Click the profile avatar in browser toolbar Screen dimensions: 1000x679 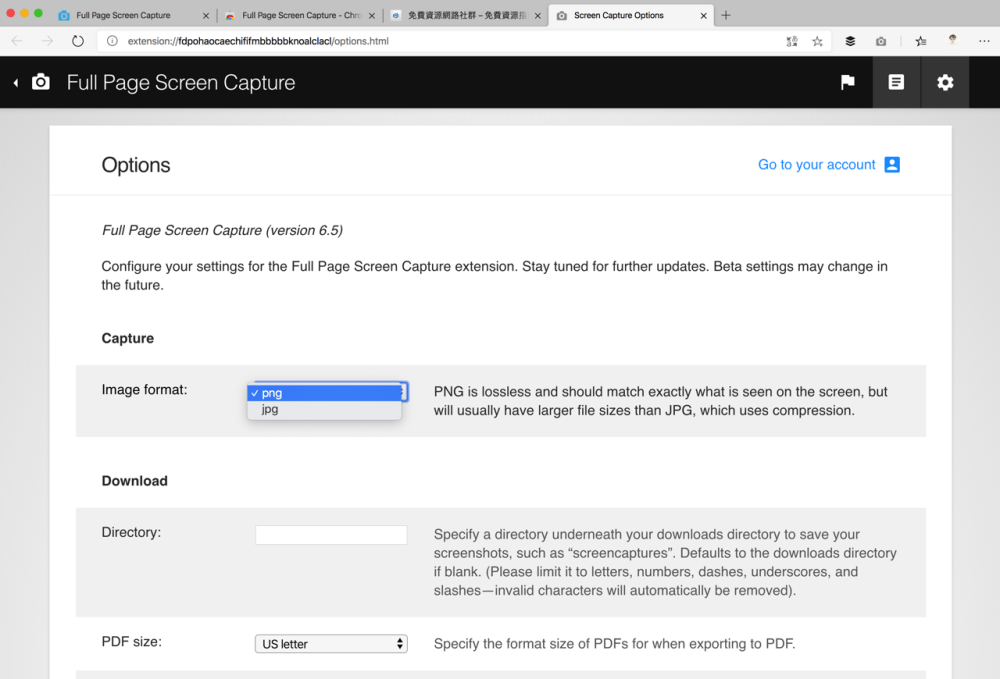(x=952, y=40)
